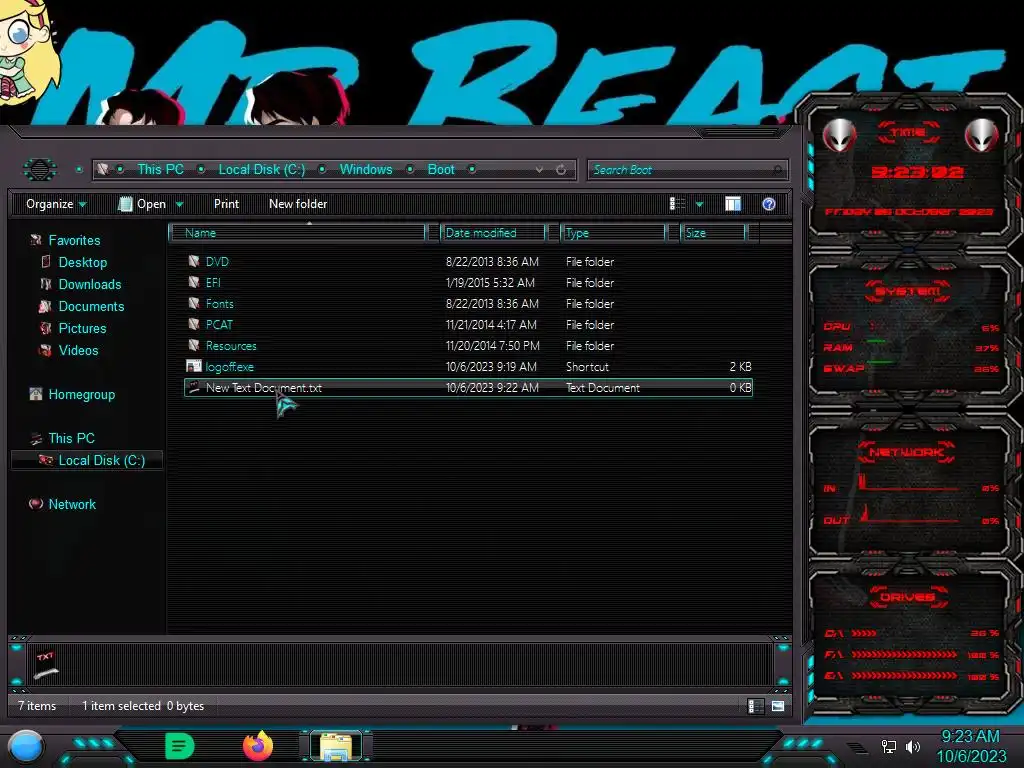Open the network tray icon

coord(889,746)
